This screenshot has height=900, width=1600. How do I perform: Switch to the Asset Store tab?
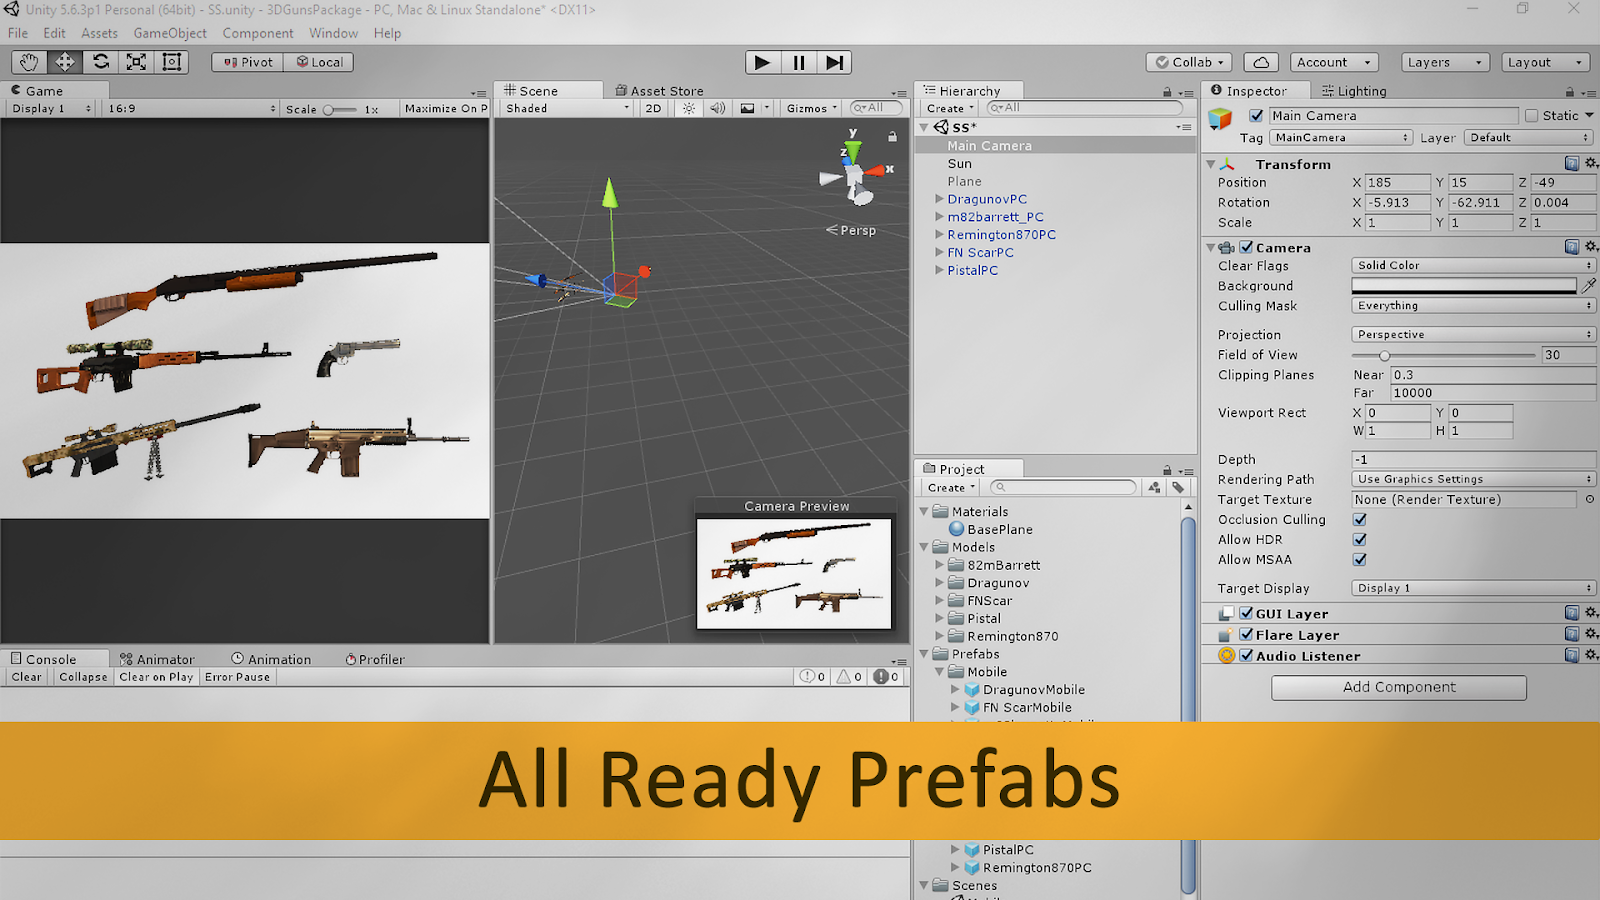660,90
